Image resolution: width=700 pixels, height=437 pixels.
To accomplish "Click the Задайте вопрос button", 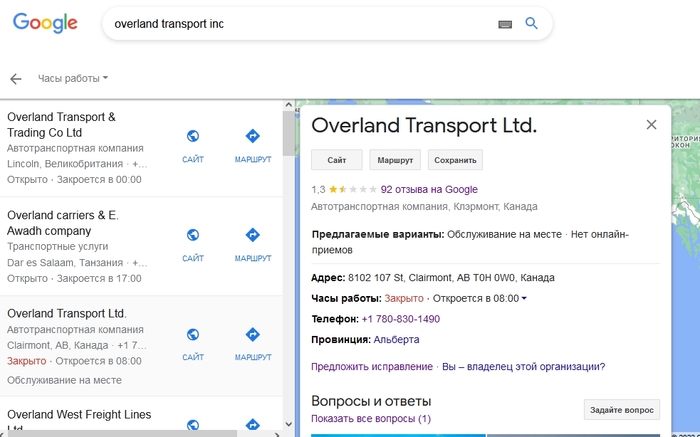I will tap(621, 409).
